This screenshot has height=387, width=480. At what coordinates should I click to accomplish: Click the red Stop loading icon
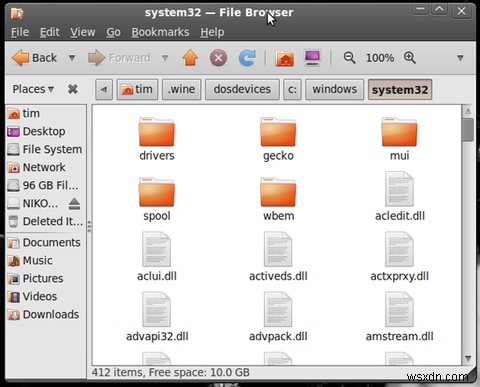218,58
